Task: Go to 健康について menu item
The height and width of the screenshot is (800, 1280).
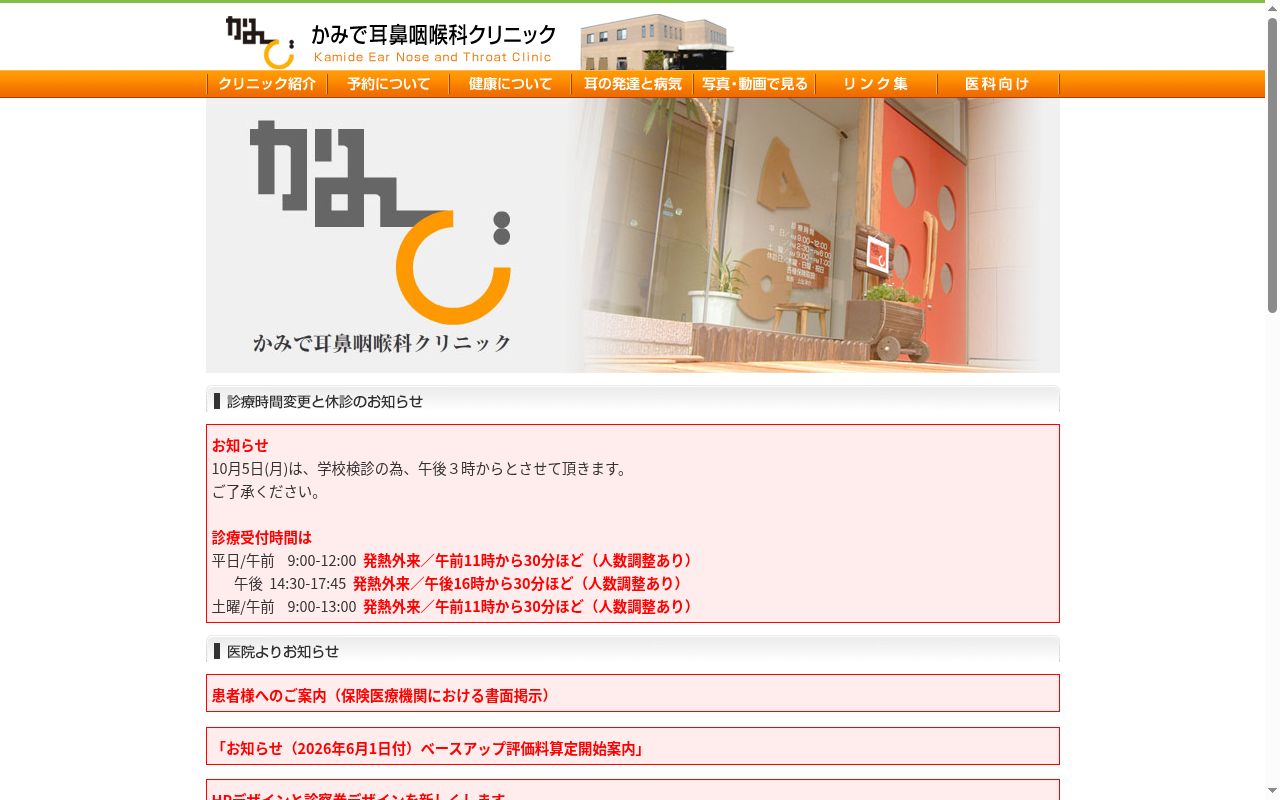Action: click(x=510, y=84)
